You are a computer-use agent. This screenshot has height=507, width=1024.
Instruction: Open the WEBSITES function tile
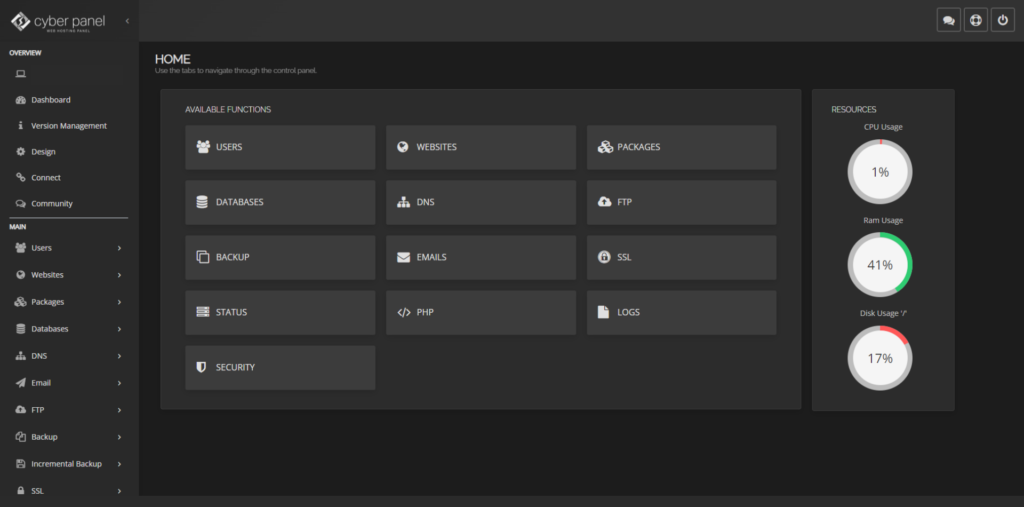pos(480,147)
